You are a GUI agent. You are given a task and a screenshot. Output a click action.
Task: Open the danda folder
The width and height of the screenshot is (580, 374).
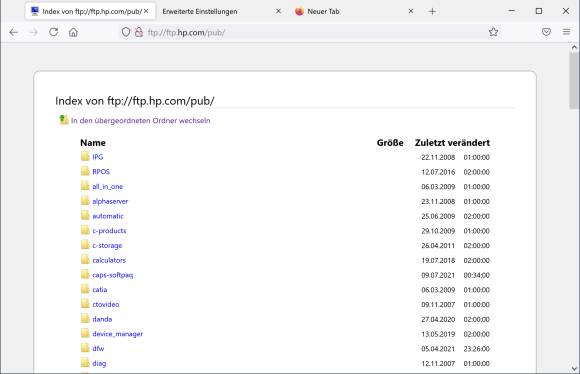(102, 319)
